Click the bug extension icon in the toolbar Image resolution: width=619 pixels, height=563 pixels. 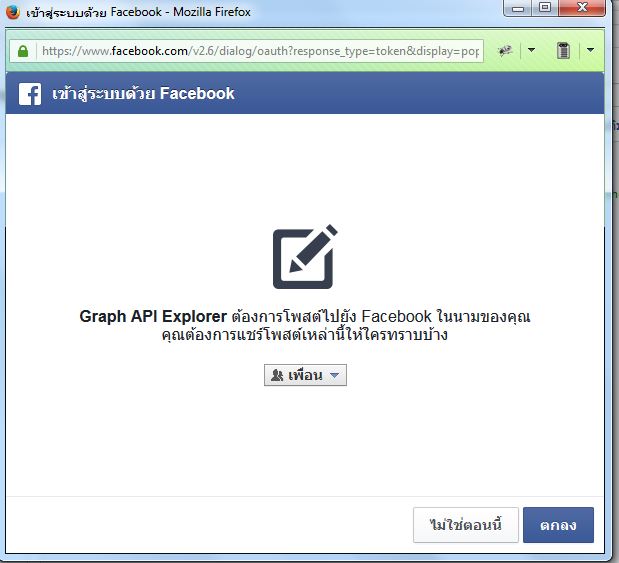coord(505,51)
